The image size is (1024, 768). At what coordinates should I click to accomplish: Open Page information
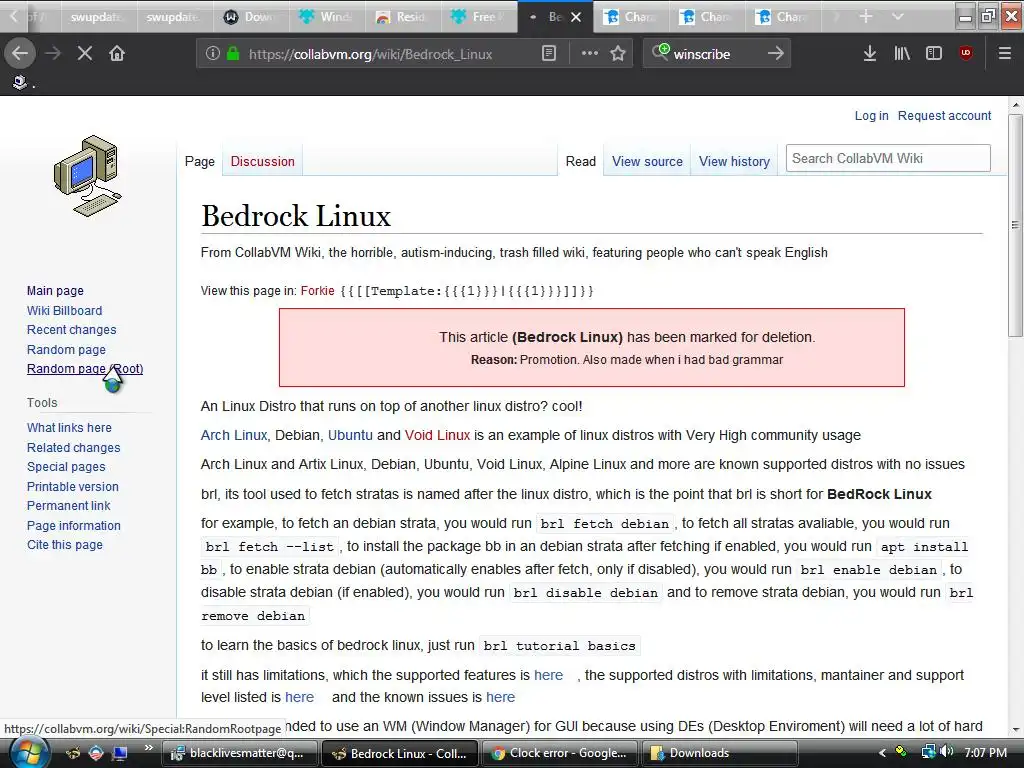point(73,526)
